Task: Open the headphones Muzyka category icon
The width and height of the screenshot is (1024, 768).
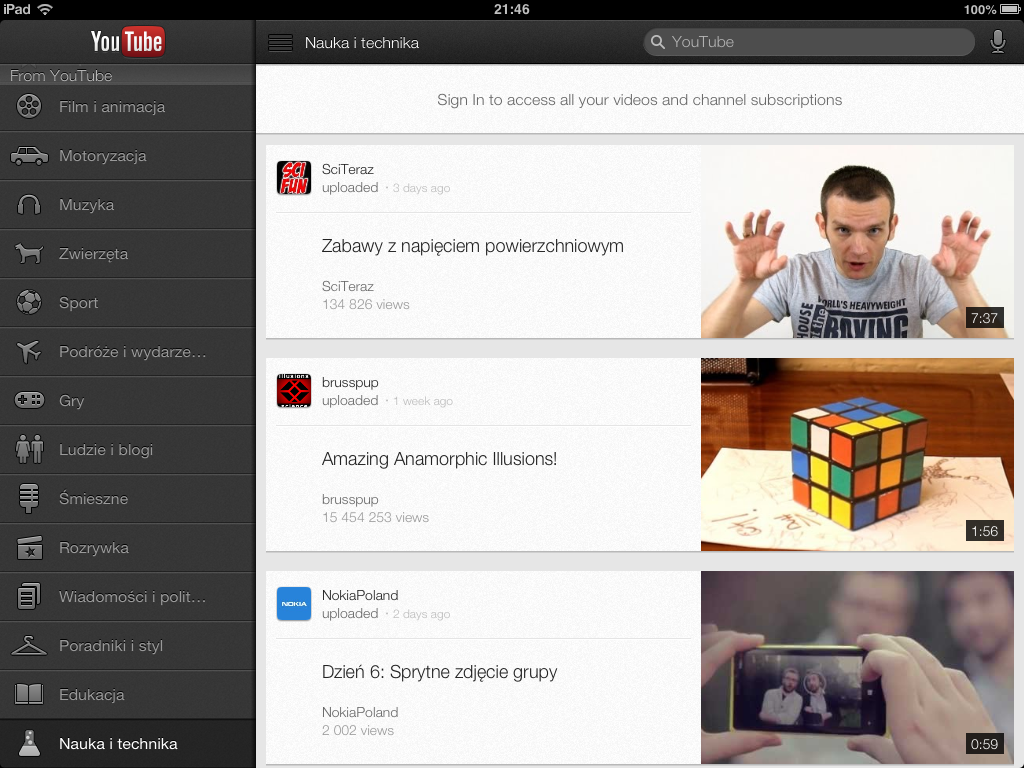Action: 30,205
